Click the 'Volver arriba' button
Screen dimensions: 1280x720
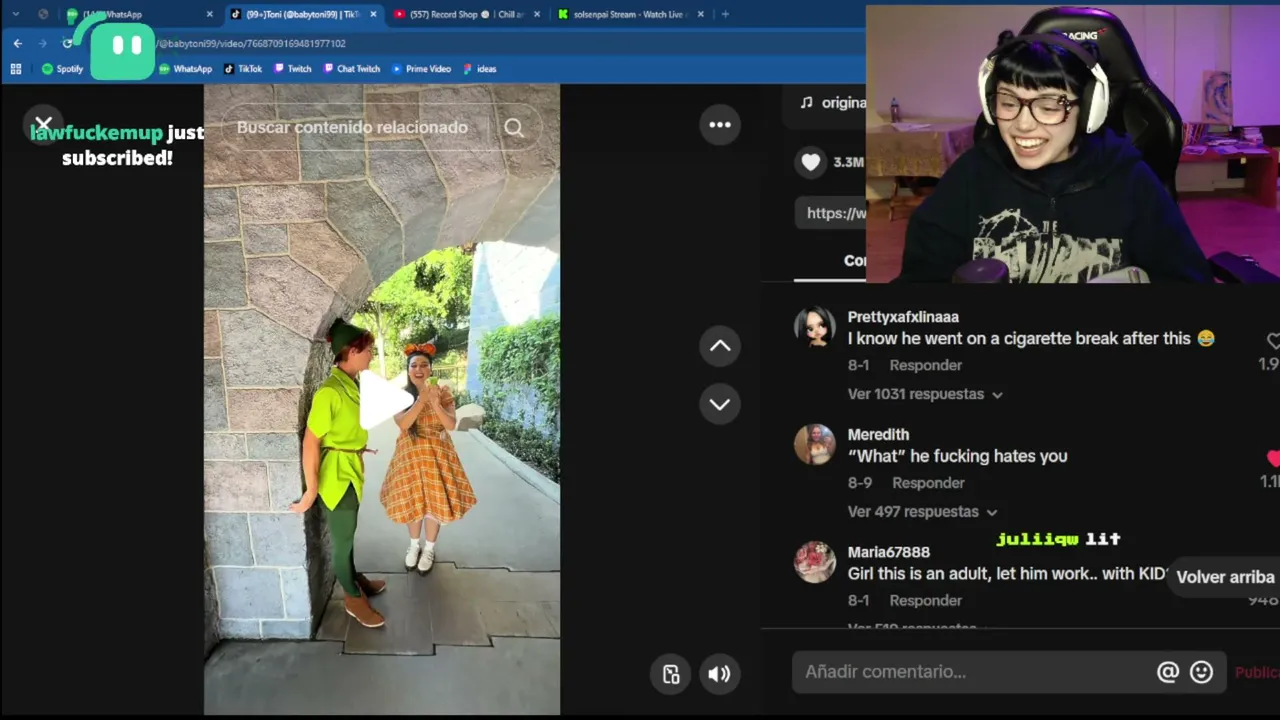tap(1225, 577)
